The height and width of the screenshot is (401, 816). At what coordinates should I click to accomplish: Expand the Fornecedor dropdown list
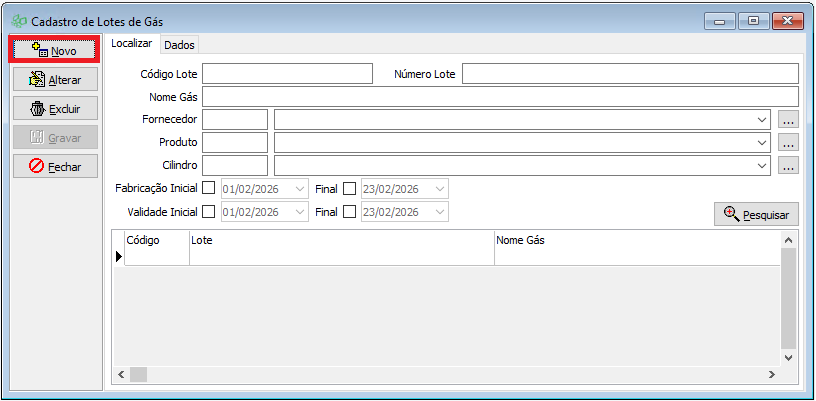[x=762, y=120]
